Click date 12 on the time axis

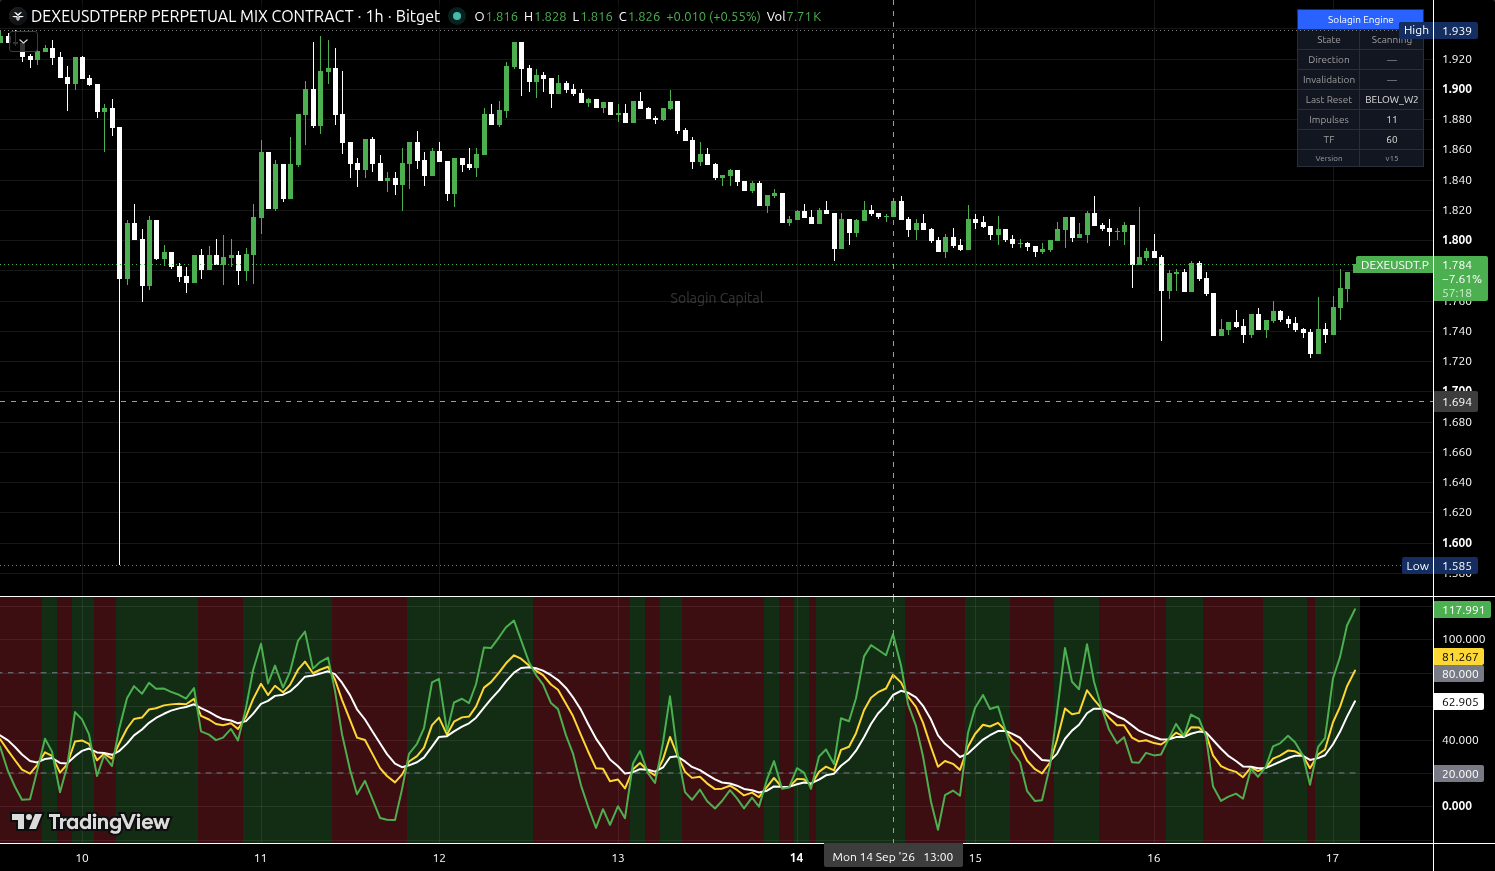click(x=439, y=858)
